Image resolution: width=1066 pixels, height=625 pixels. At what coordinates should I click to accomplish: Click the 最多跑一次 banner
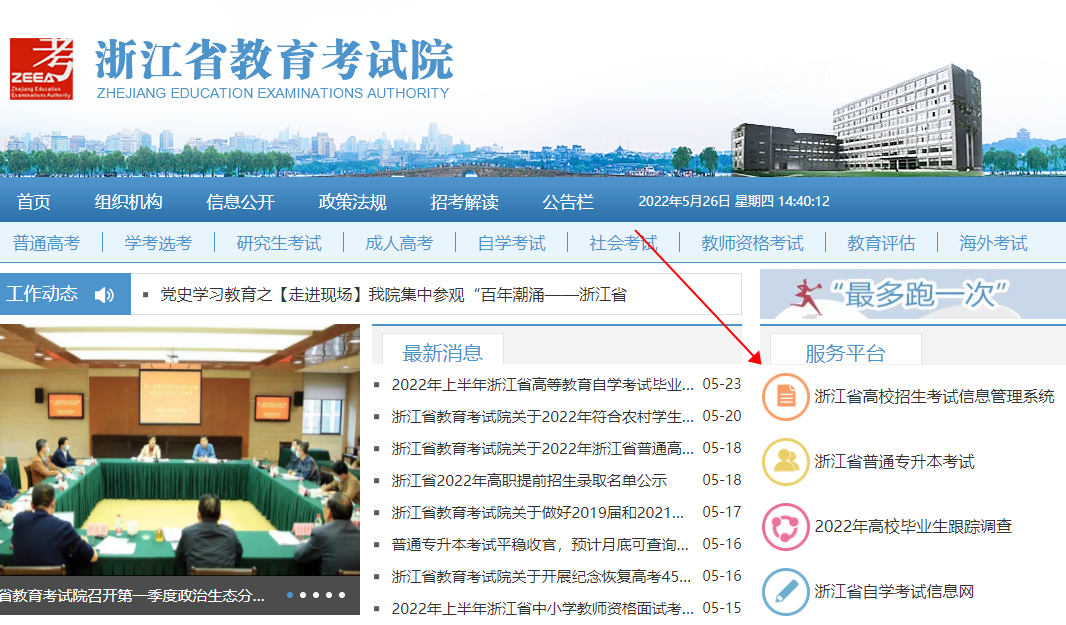(913, 294)
